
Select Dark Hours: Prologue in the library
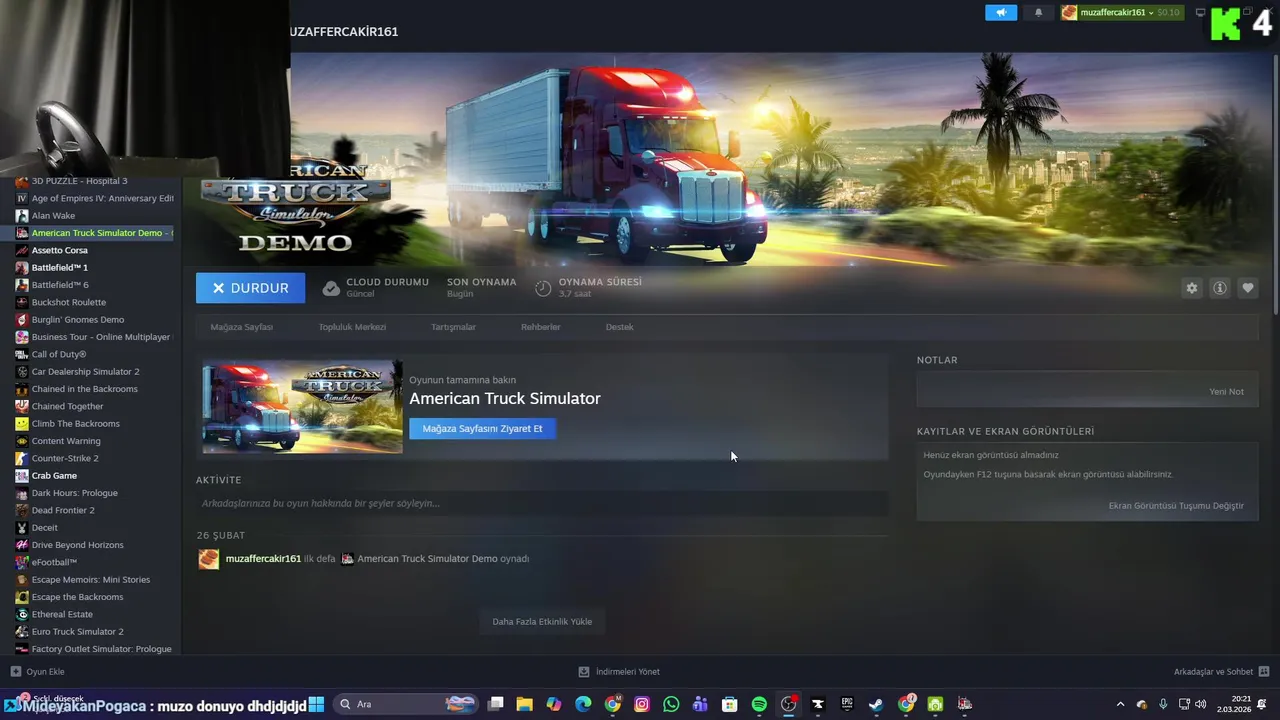74,493
